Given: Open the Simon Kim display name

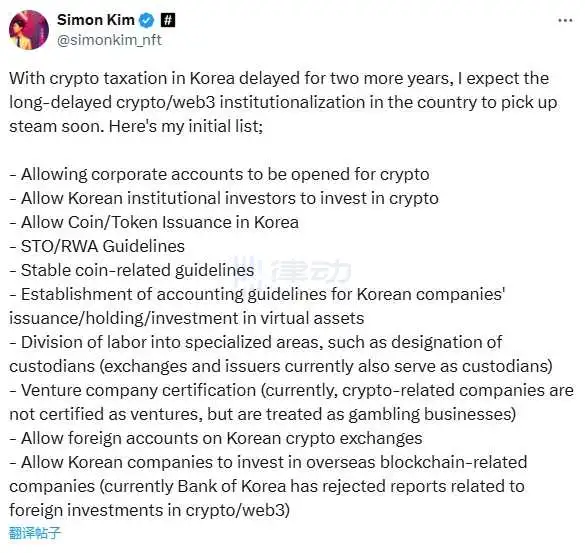Looking at the screenshot, I should (x=96, y=20).
